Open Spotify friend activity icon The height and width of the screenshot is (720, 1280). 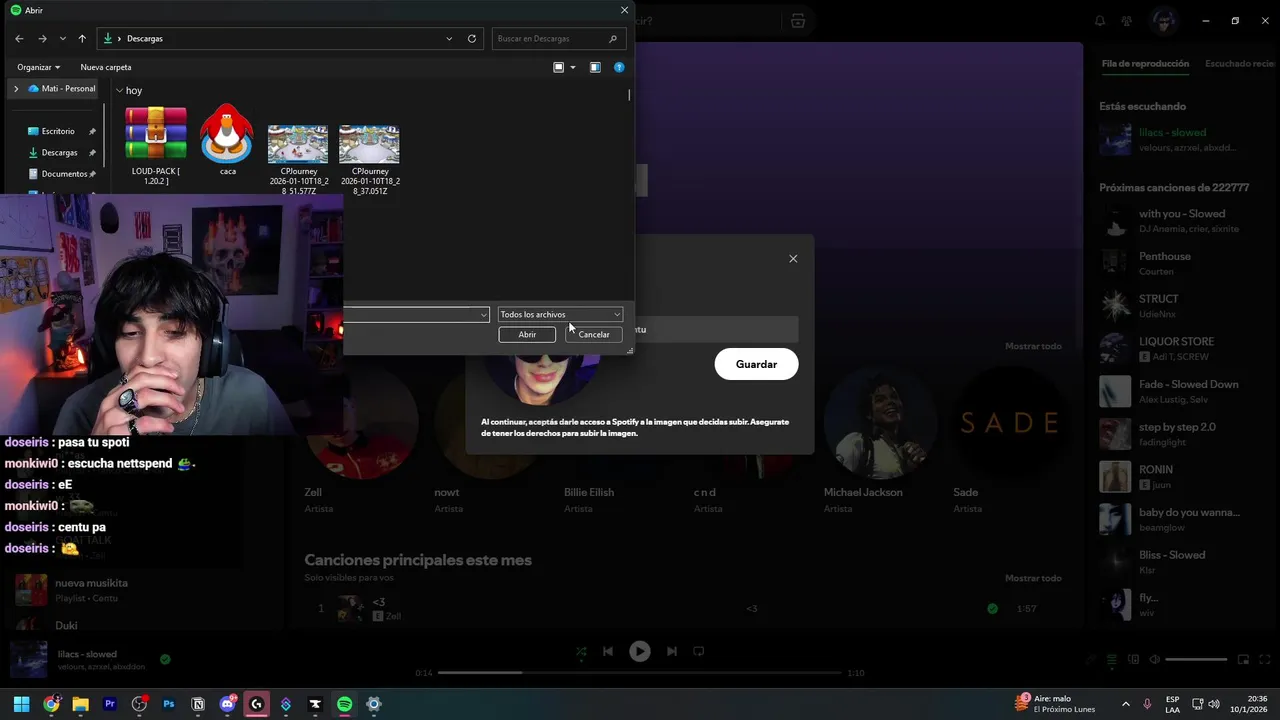pos(1127,21)
